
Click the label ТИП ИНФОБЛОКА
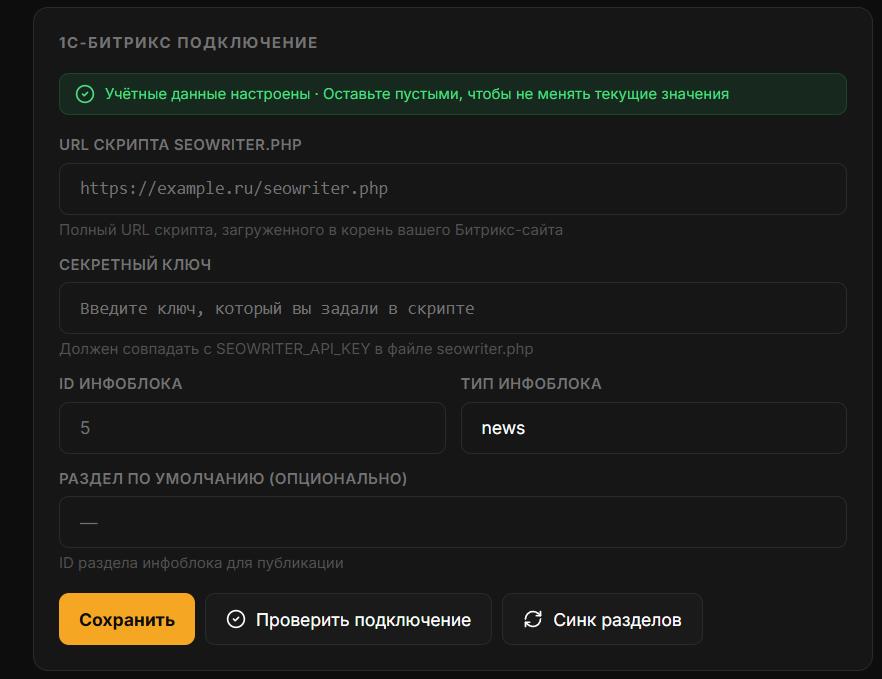[531, 384]
